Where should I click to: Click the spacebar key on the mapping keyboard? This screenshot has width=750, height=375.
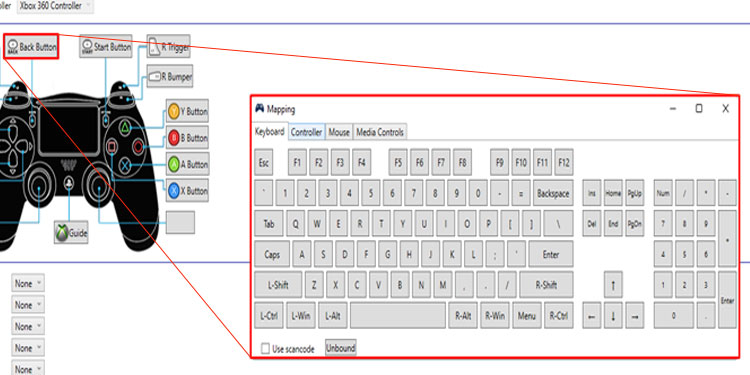(398, 316)
